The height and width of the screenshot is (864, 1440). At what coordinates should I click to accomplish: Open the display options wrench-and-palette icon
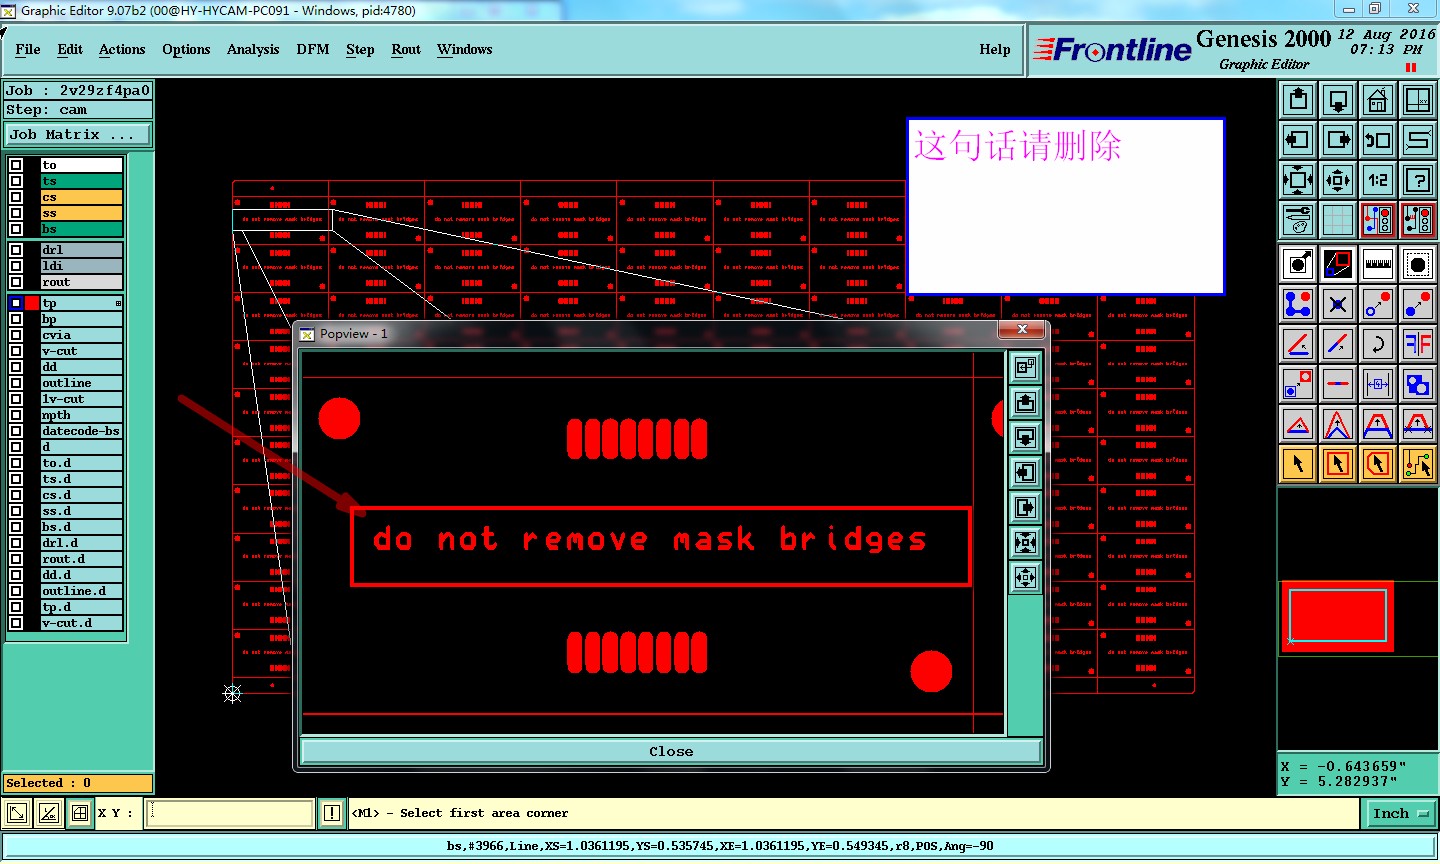pos(1298,220)
